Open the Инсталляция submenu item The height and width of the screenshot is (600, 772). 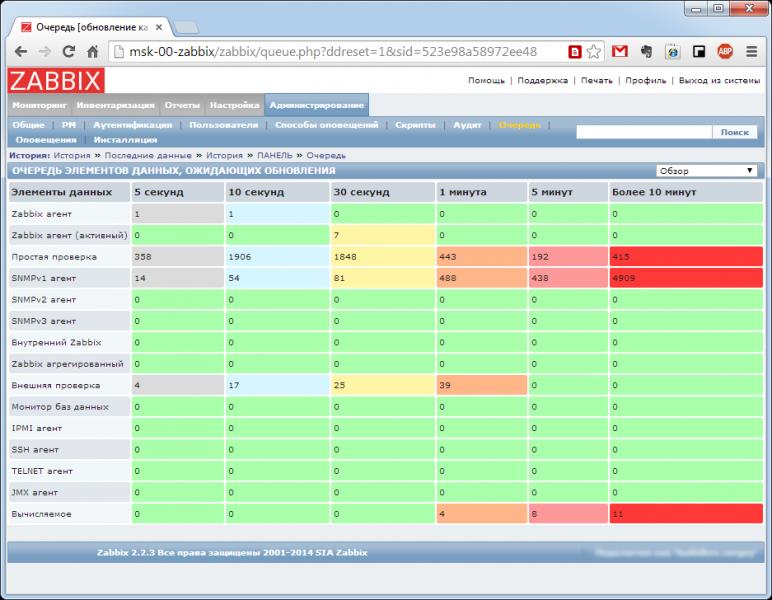[126, 140]
